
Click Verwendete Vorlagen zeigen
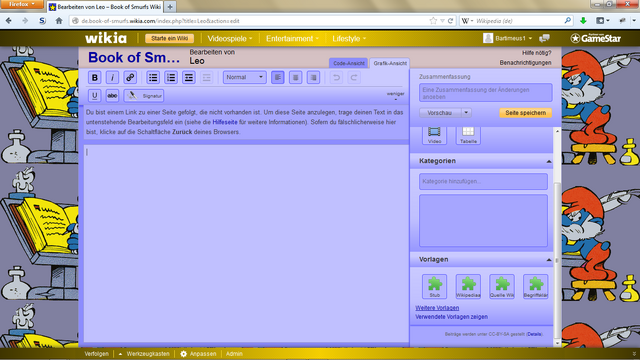(451, 317)
